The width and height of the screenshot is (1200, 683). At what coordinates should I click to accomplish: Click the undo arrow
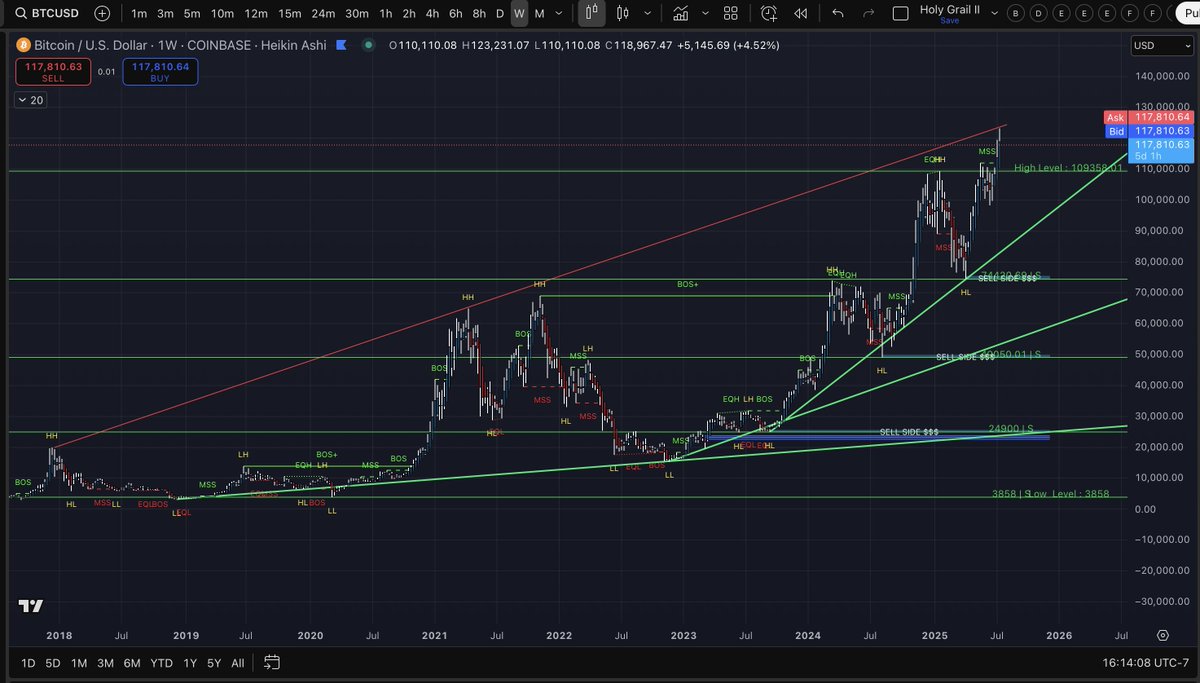point(838,13)
